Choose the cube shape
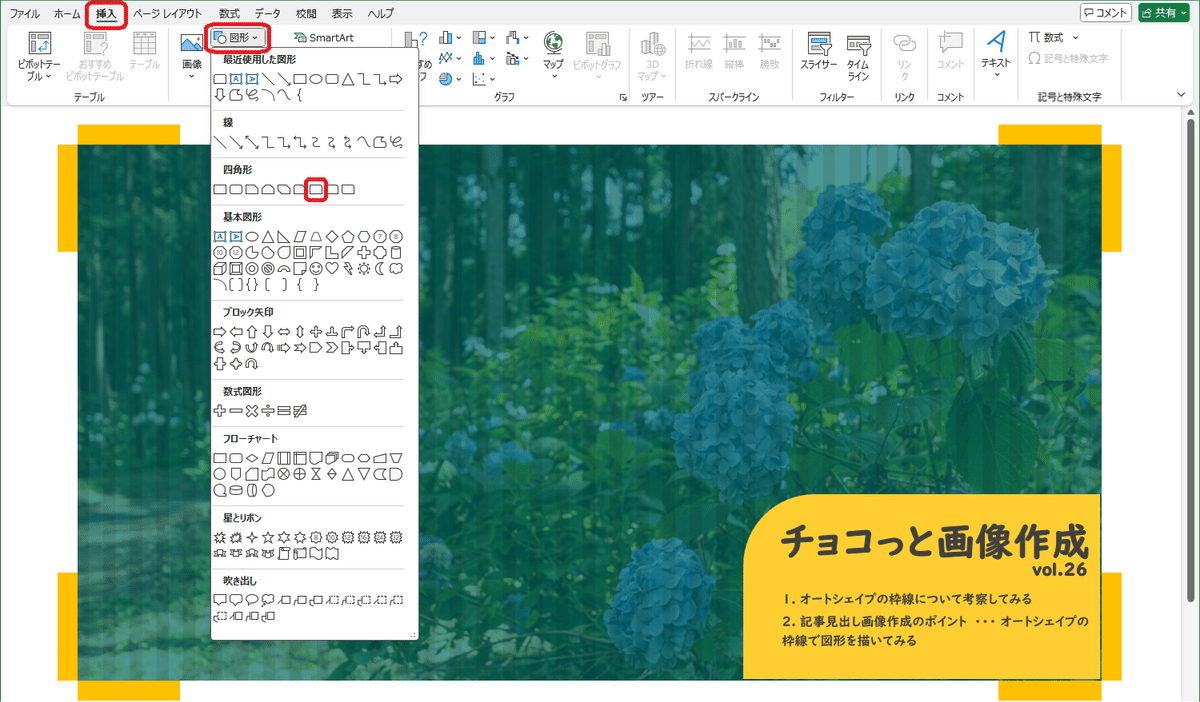Image resolution: width=1200 pixels, height=702 pixels. [x=220, y=269]
